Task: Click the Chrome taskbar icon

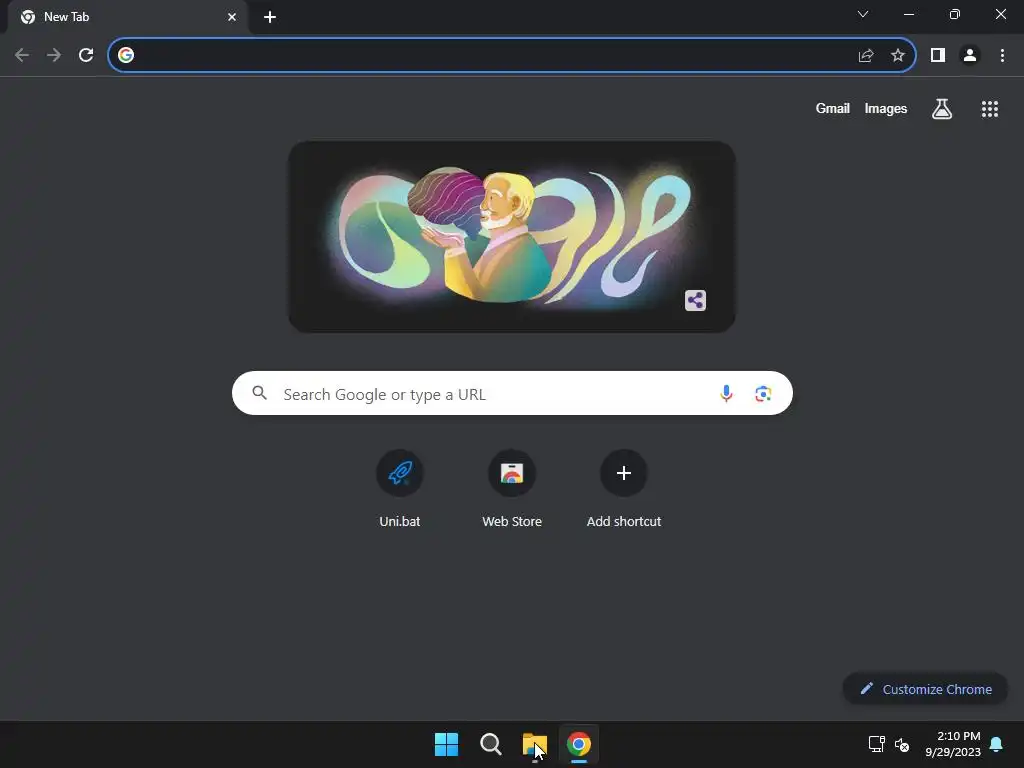Action: click(579, 744)
